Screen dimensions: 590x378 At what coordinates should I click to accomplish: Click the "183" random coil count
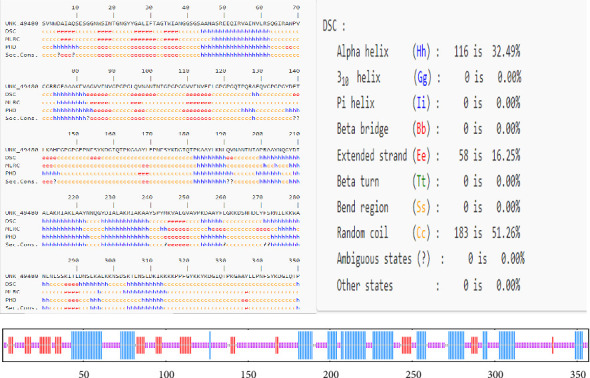coord(461,233)
